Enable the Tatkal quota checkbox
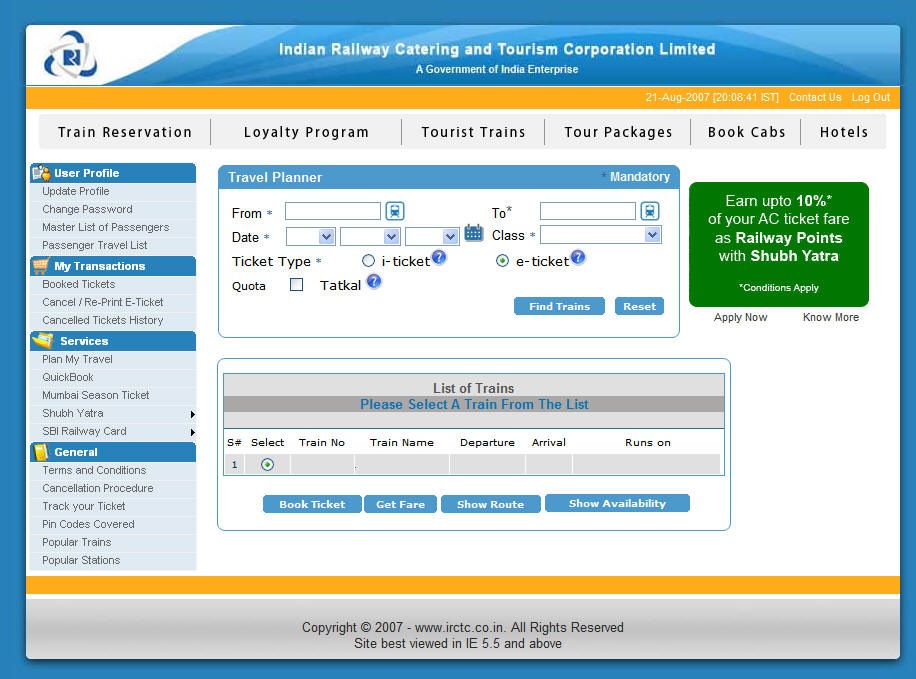 click(297, 285)
